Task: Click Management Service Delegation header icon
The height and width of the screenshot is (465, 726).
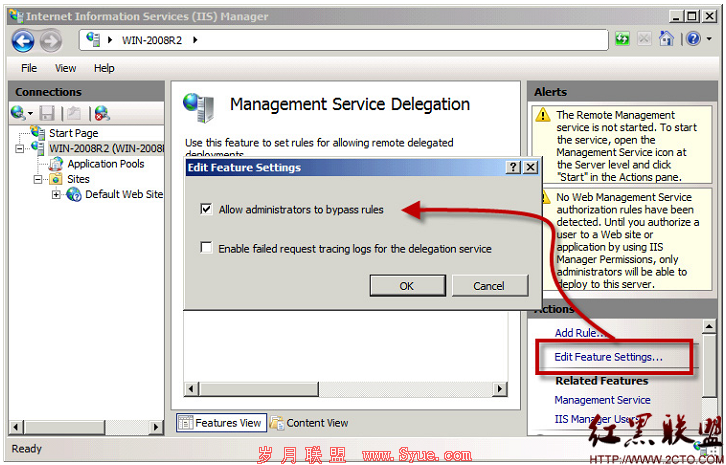Action: tap(200, 107)
